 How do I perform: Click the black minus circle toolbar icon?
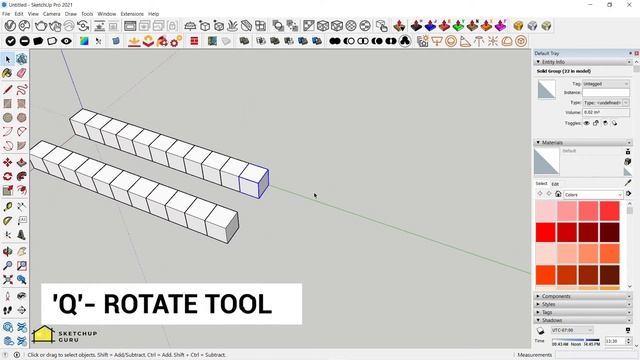coord(24,41)
